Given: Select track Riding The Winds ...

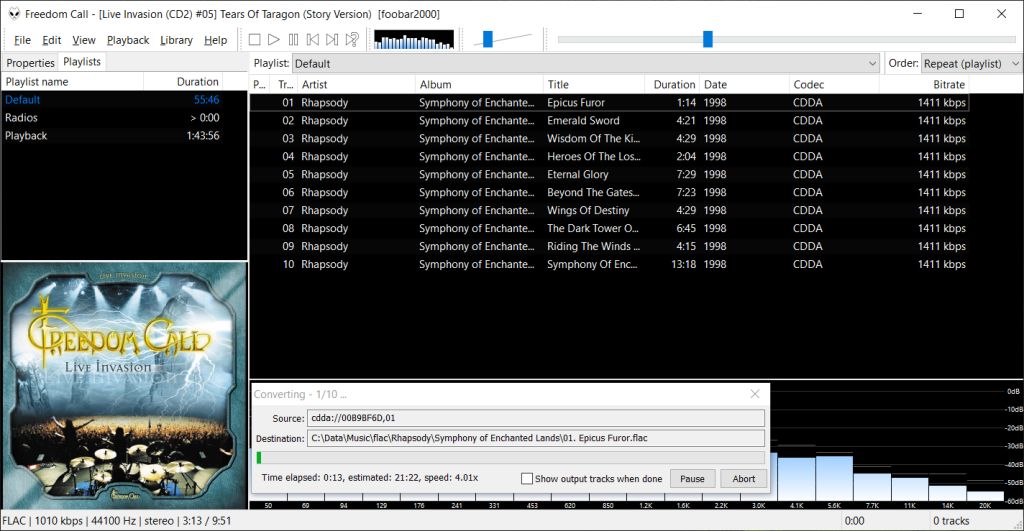Looking at the screenshot, I should (x=609, y=246).
